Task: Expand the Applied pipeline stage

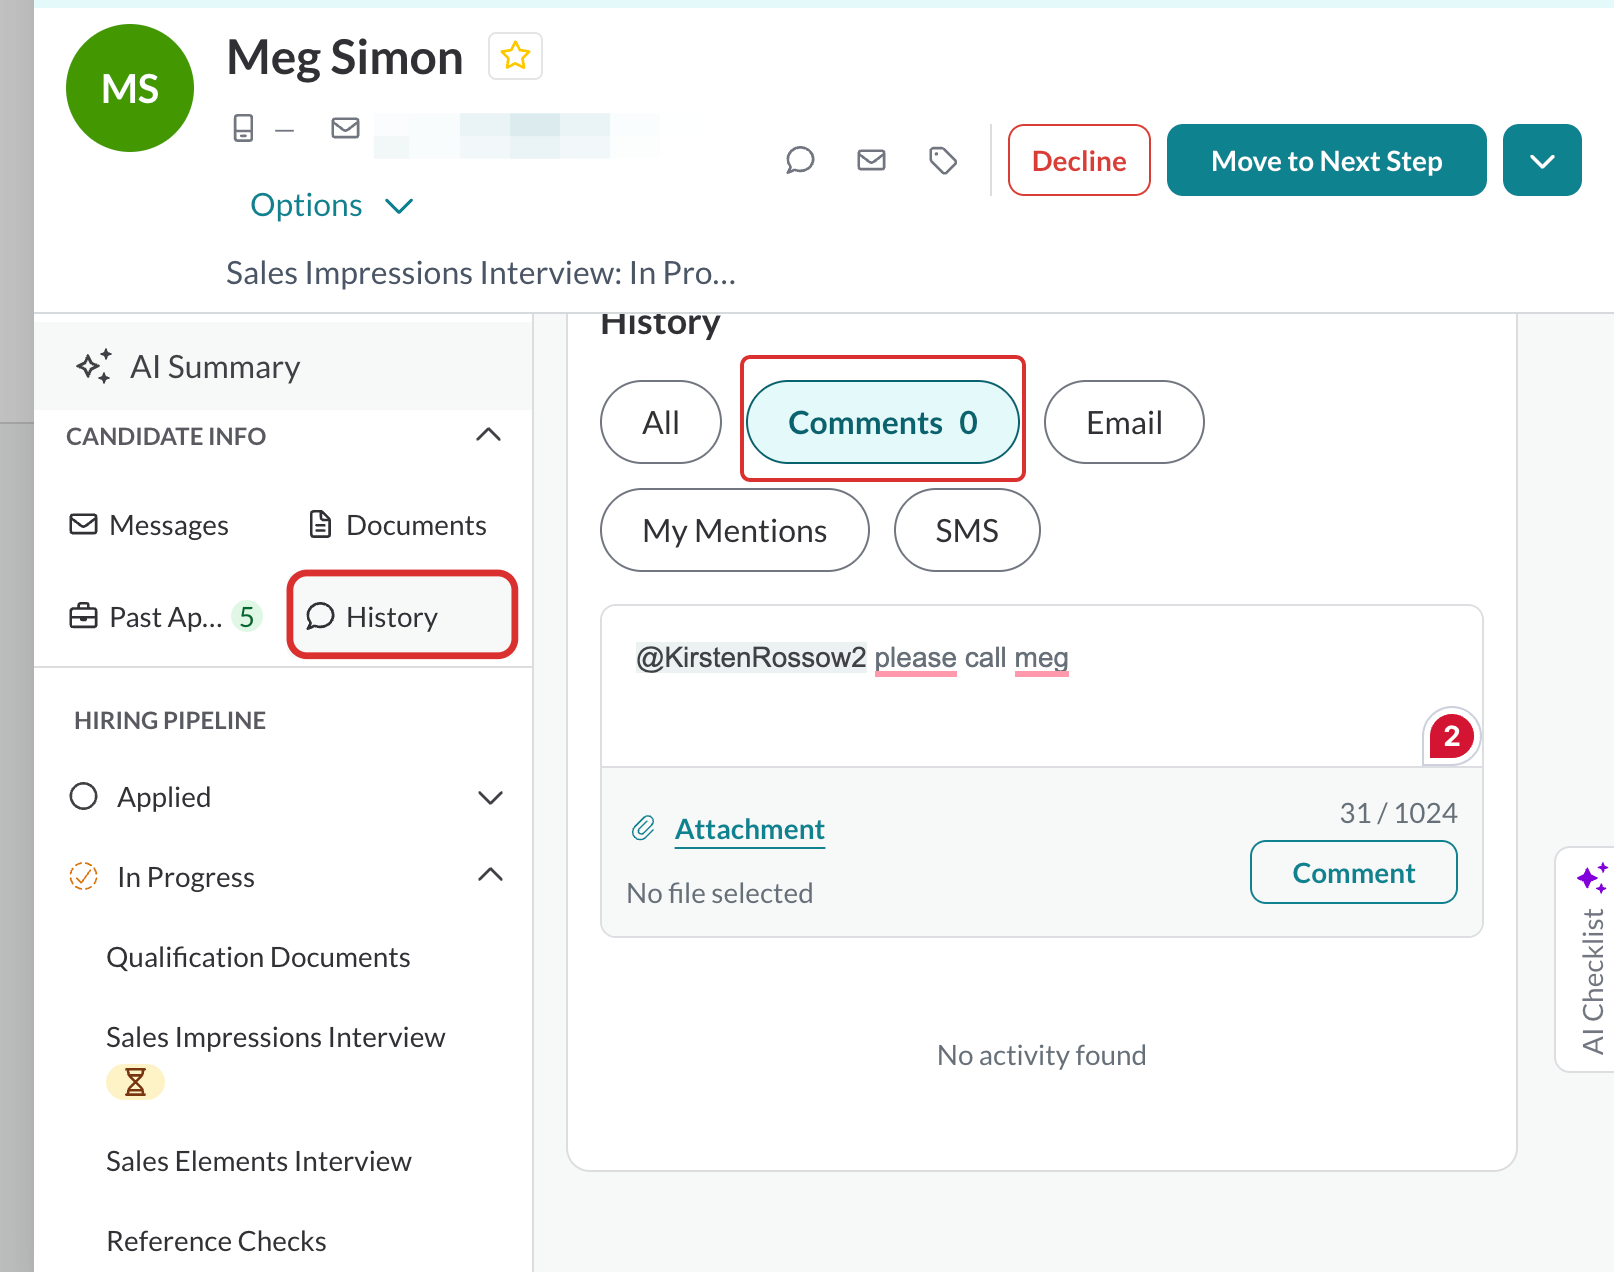Action: pos(490,797)
